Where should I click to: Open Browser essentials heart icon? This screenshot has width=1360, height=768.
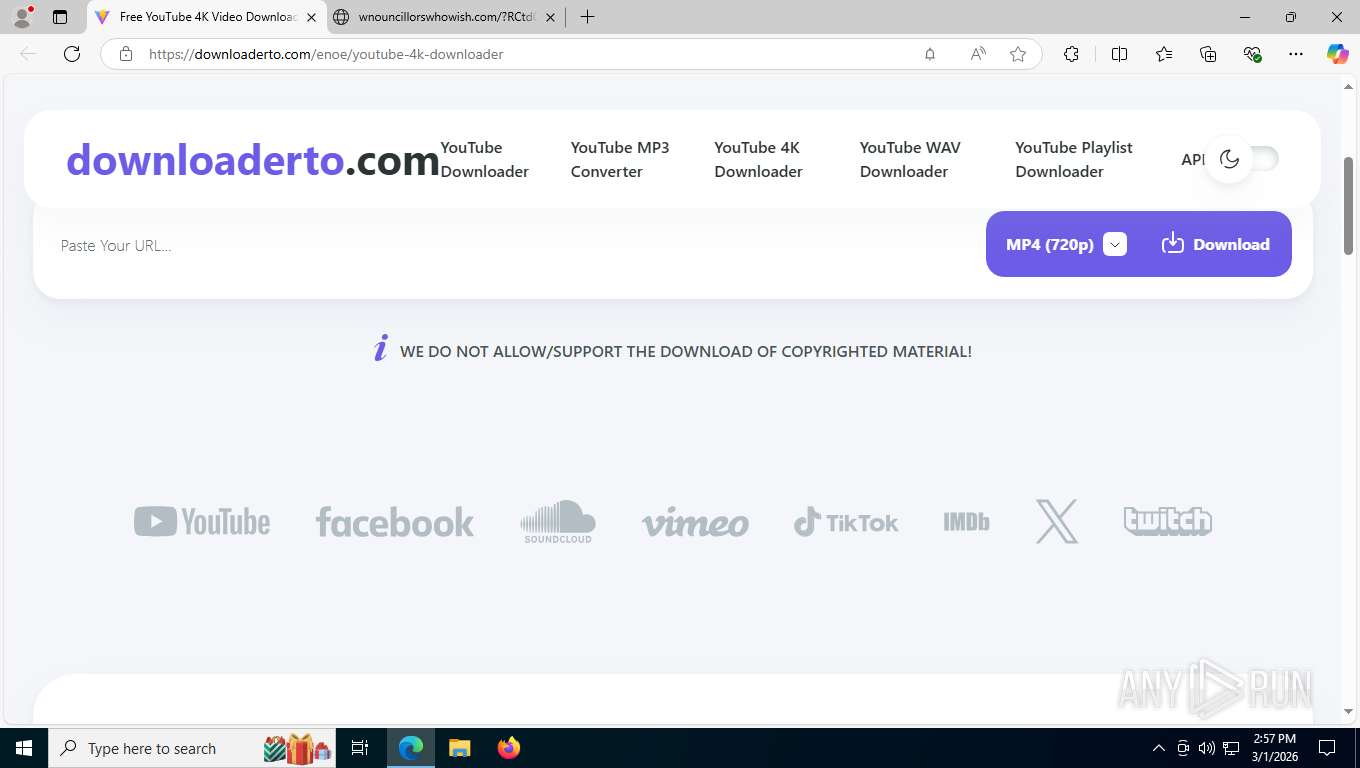coord(1252,54)
